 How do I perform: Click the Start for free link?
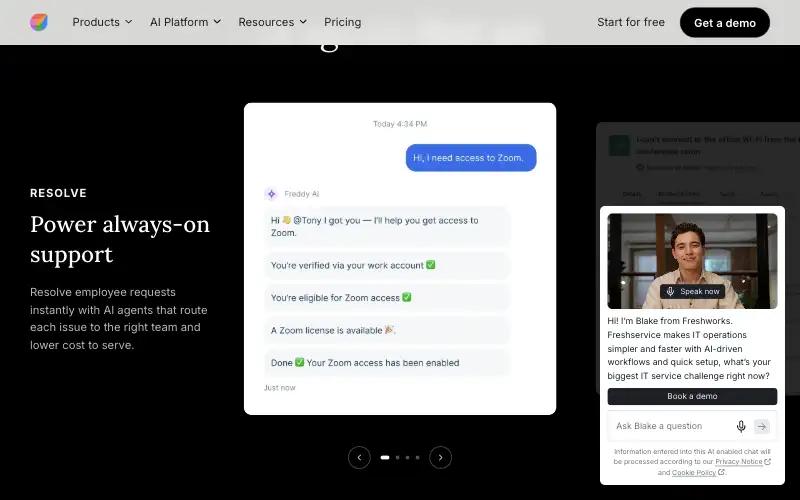click(631, 22)
